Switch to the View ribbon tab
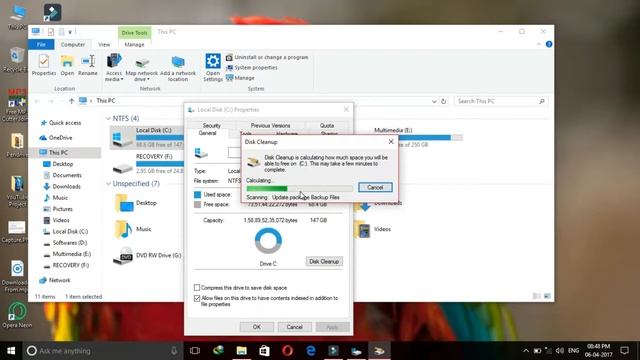This screenshot has height=360, width=640. [104, 44]
